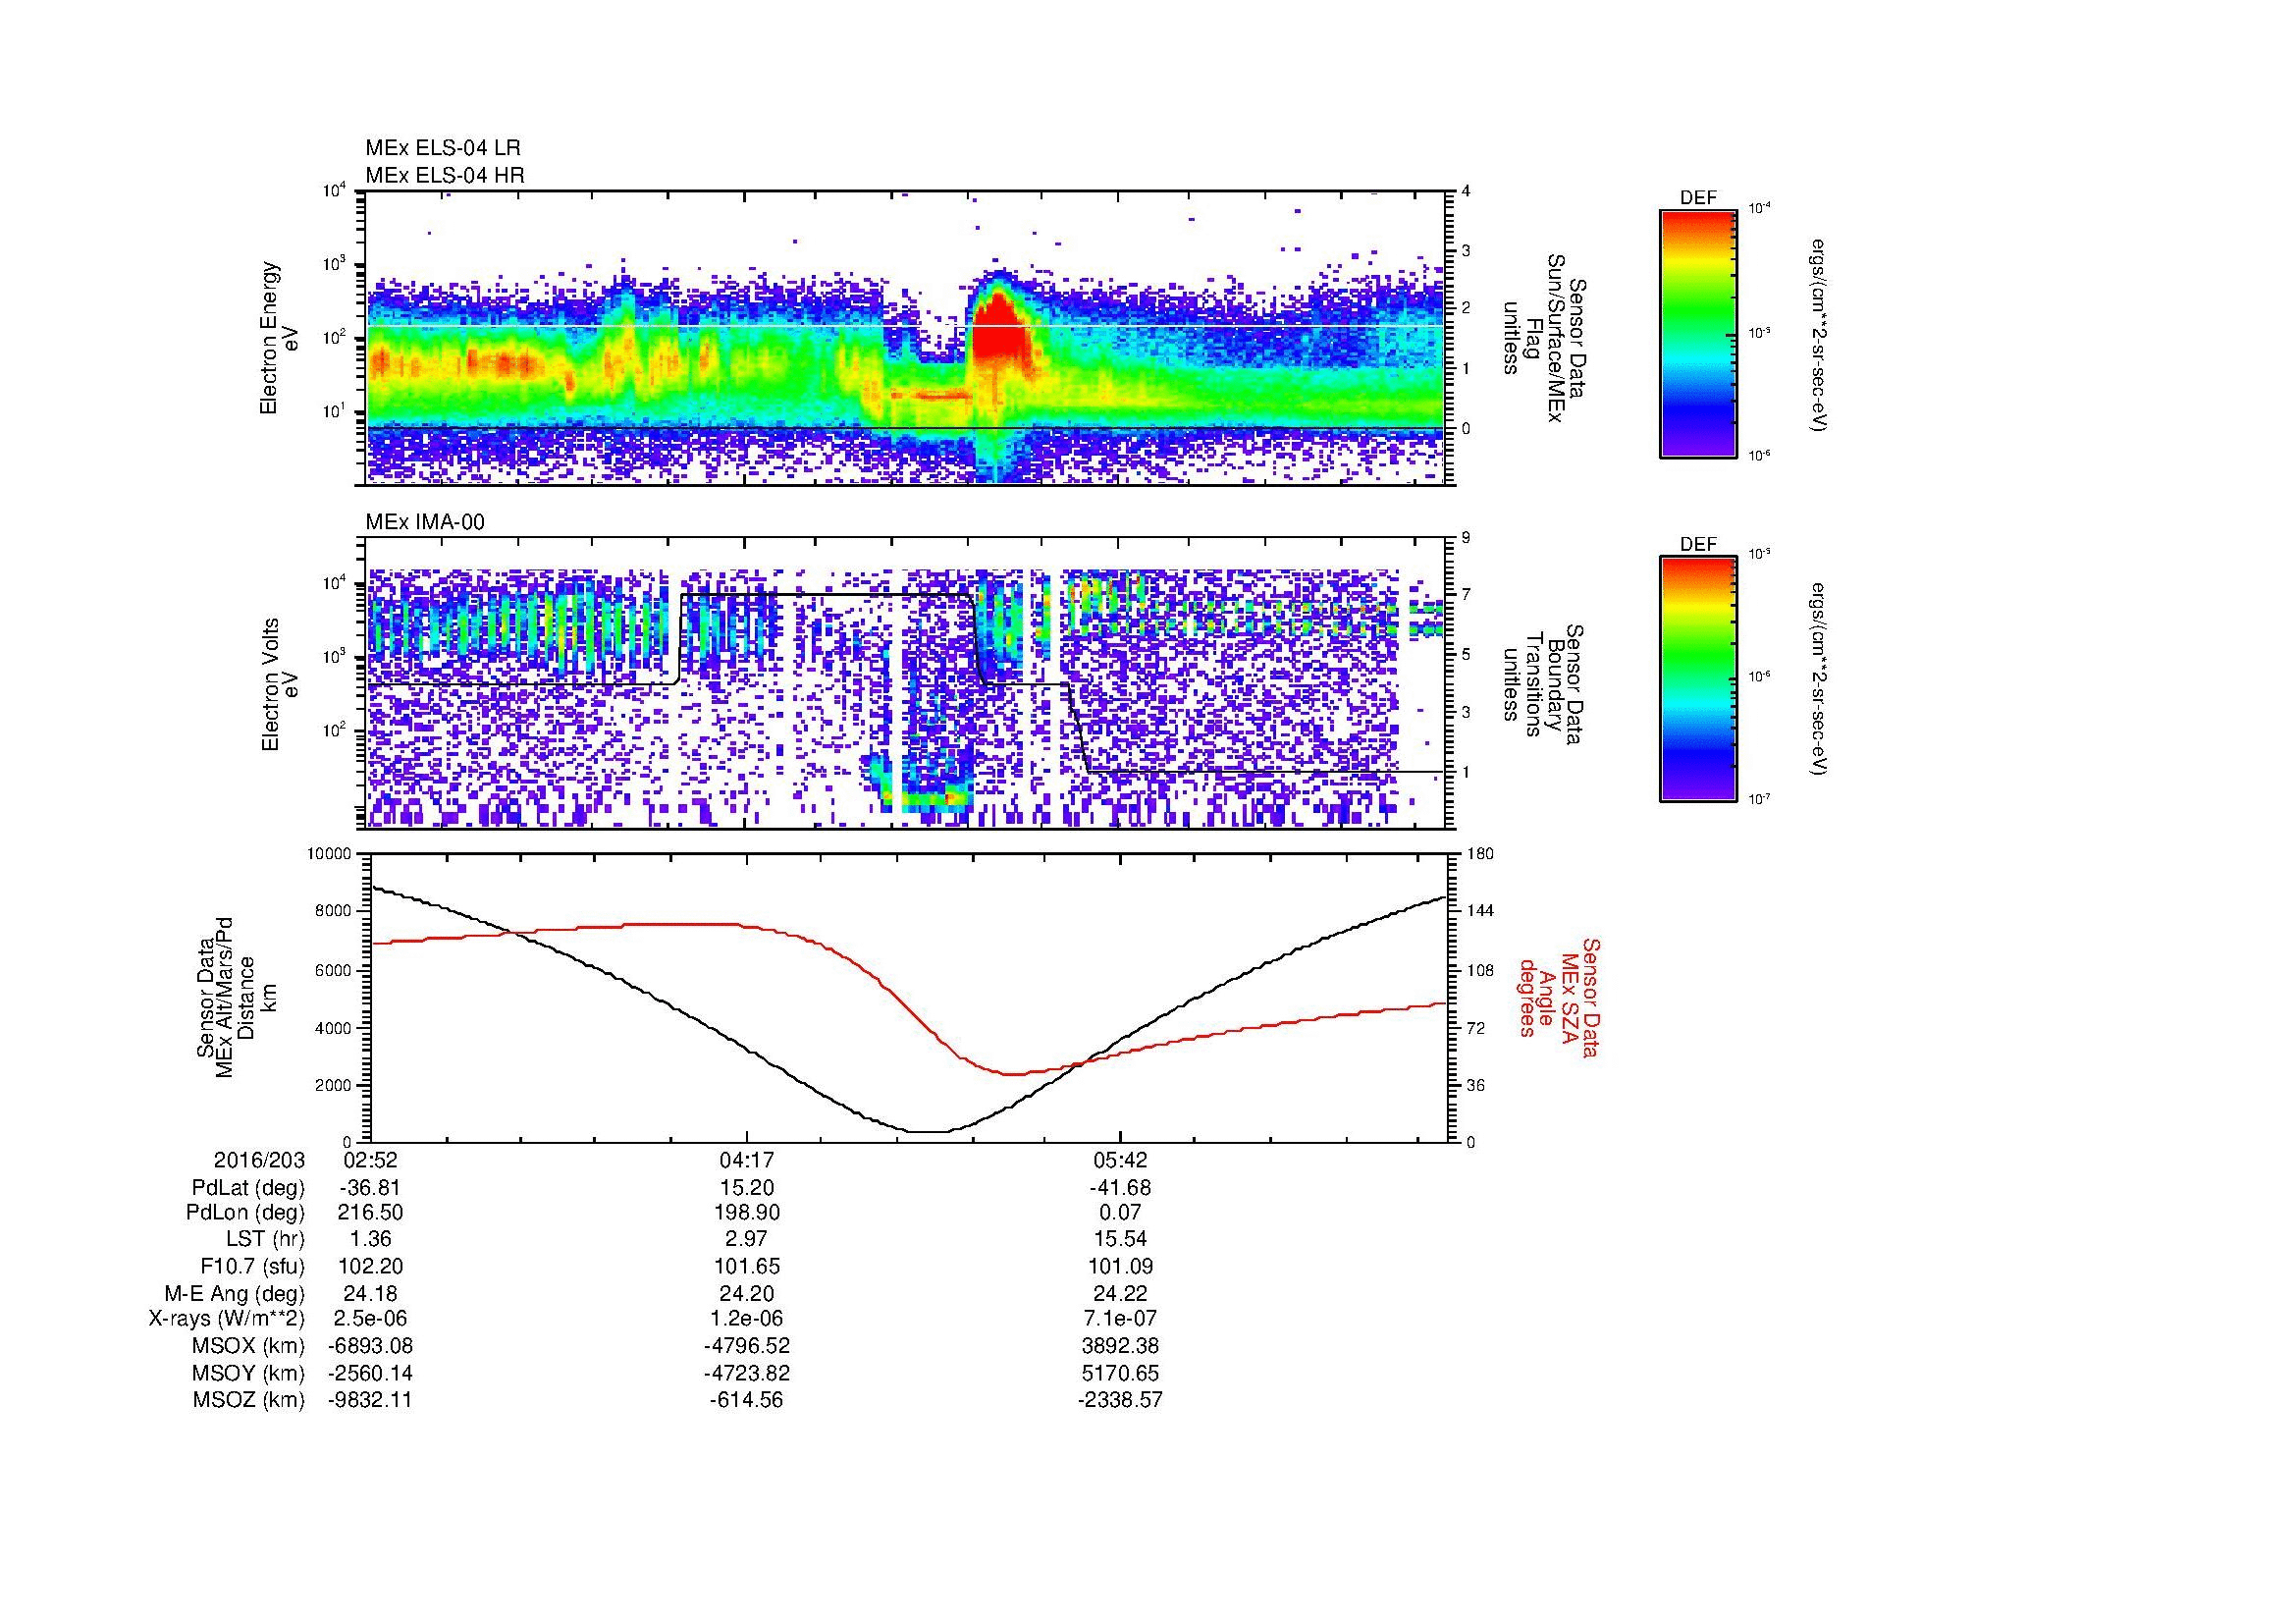
Task: Click the PdLat value -36.81
Action: click(371, 1188)
